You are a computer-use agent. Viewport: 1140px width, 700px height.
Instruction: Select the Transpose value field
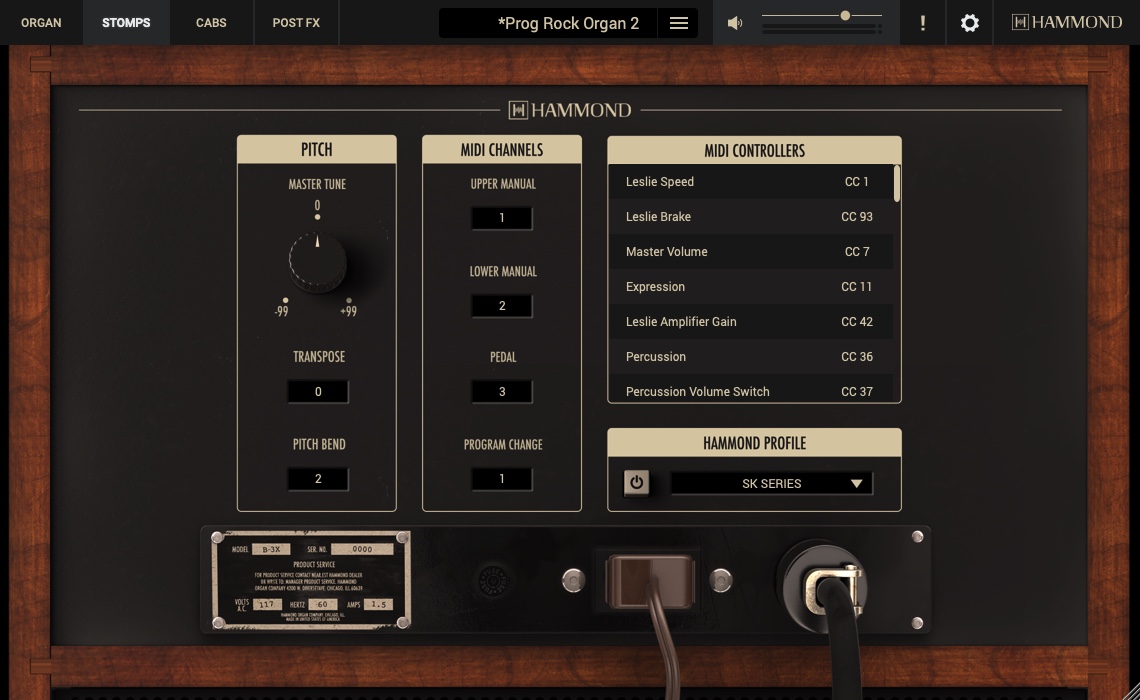point(318,392)
